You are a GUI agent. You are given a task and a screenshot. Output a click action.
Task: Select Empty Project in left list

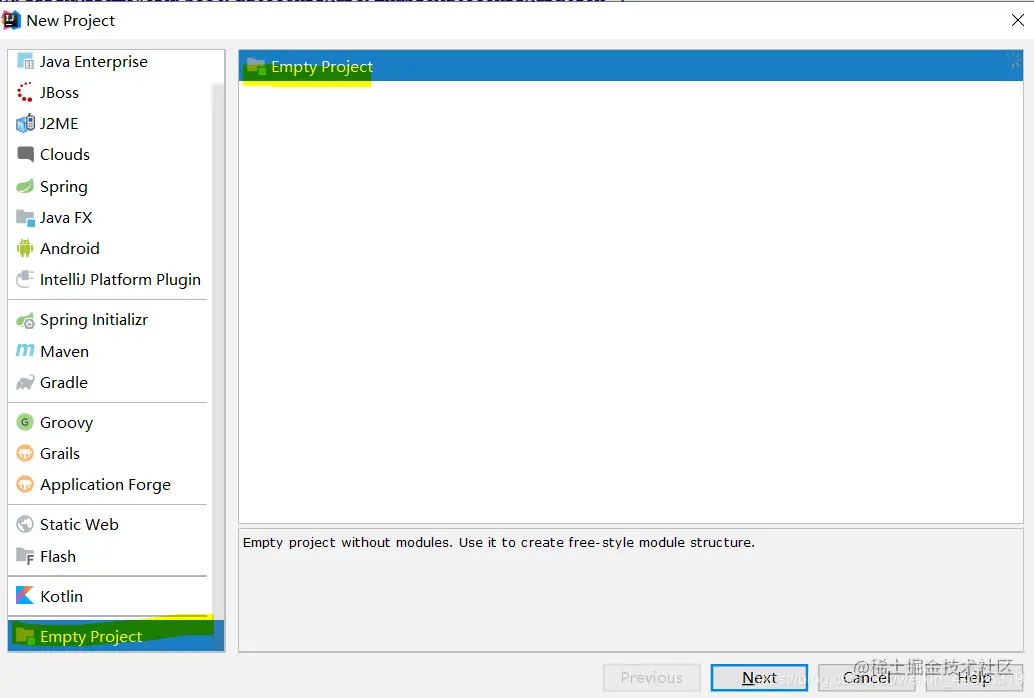116,636
